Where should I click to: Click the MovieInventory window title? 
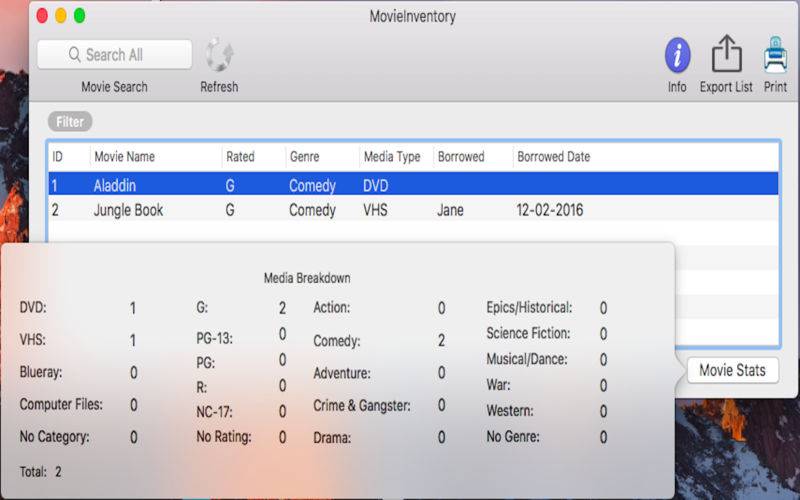[412, 16]
